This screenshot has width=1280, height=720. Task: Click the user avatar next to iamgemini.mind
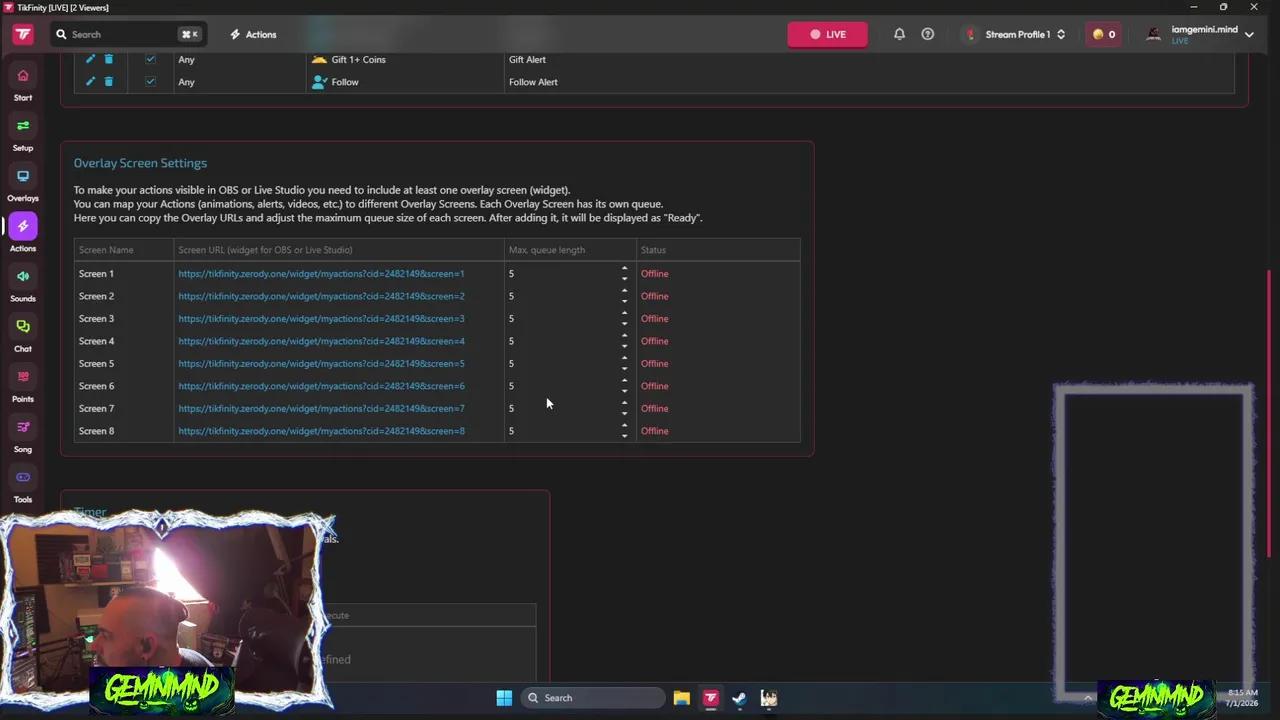tap(1154, 34)
